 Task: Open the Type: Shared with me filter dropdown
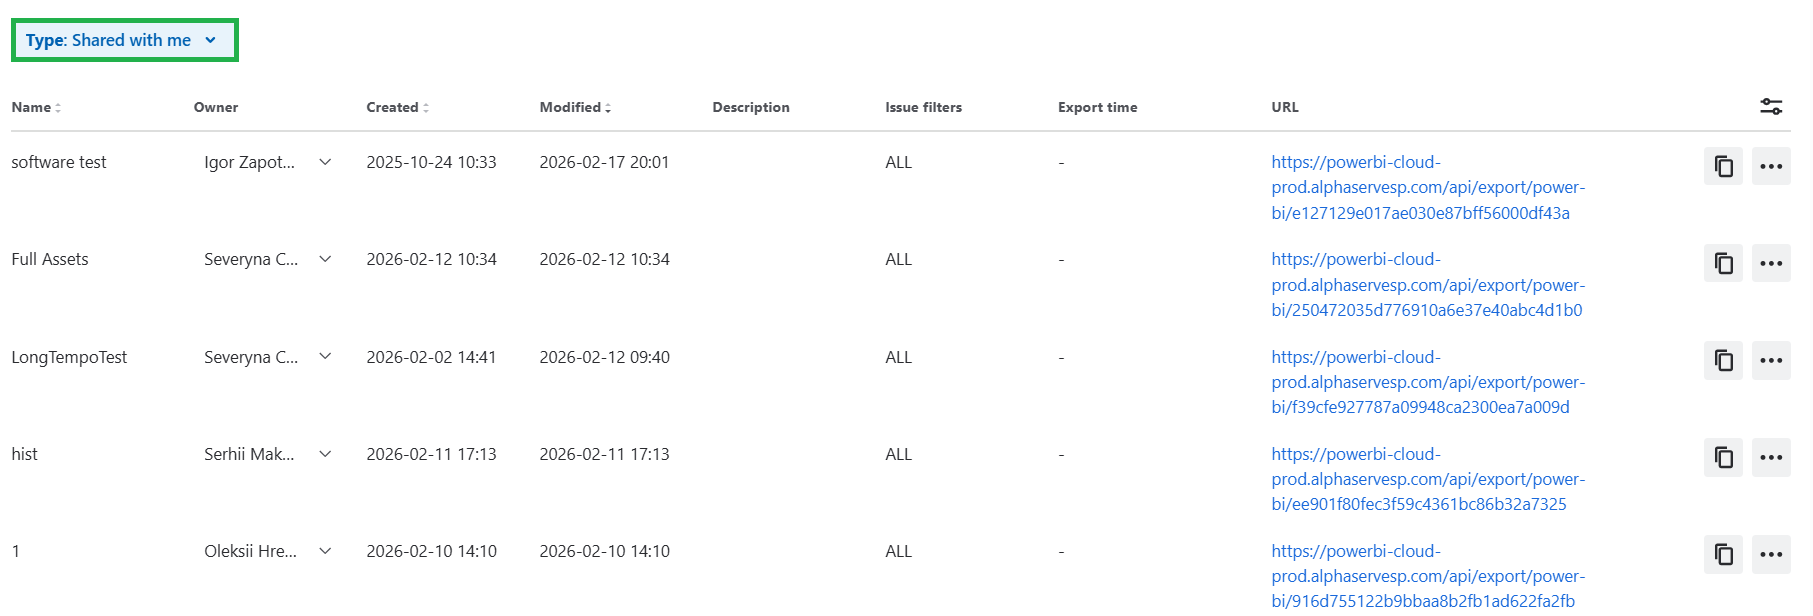click(123, 40)
